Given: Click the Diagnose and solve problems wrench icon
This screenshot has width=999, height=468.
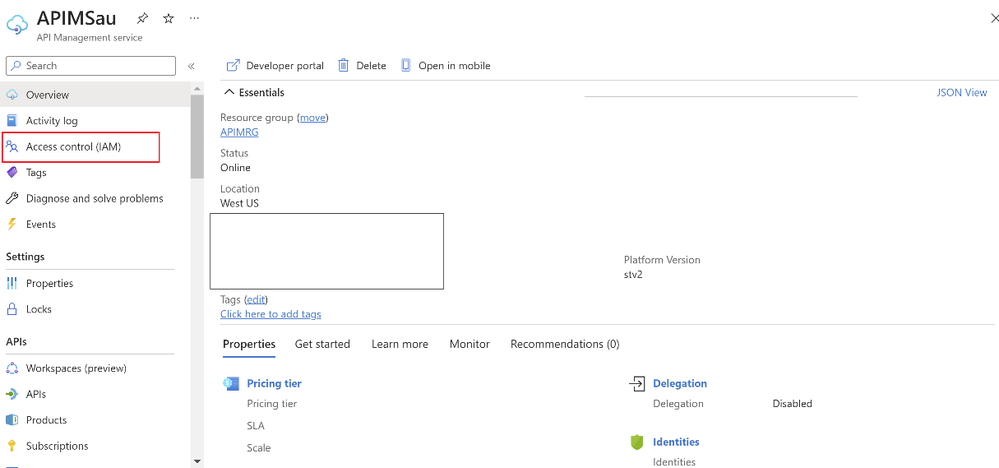Looking at the screenshot, I should coord(12,199).
